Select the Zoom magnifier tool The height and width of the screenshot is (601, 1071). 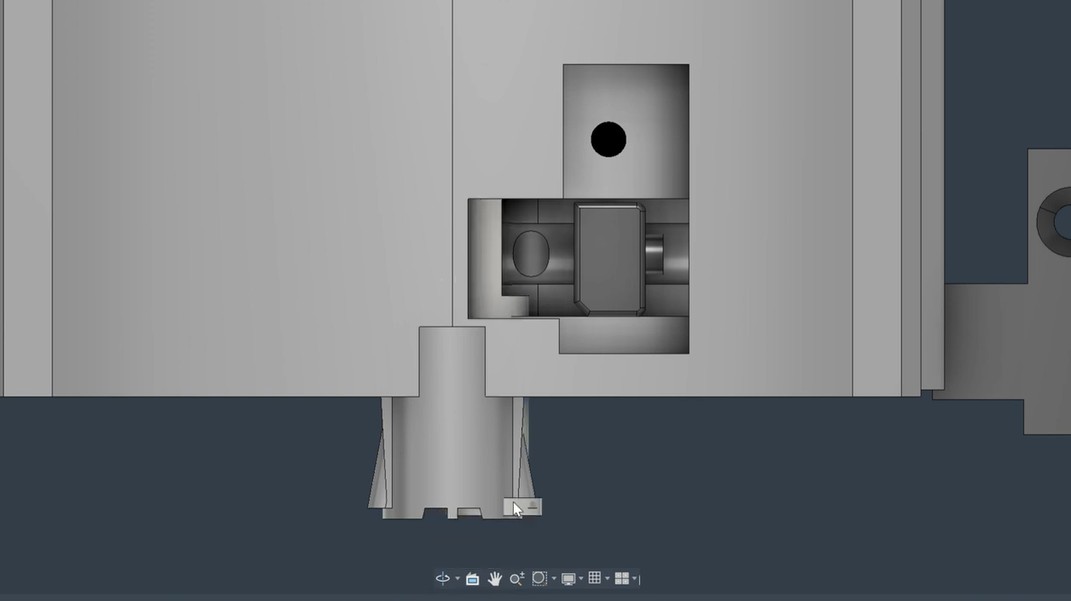tap(517, 578)
